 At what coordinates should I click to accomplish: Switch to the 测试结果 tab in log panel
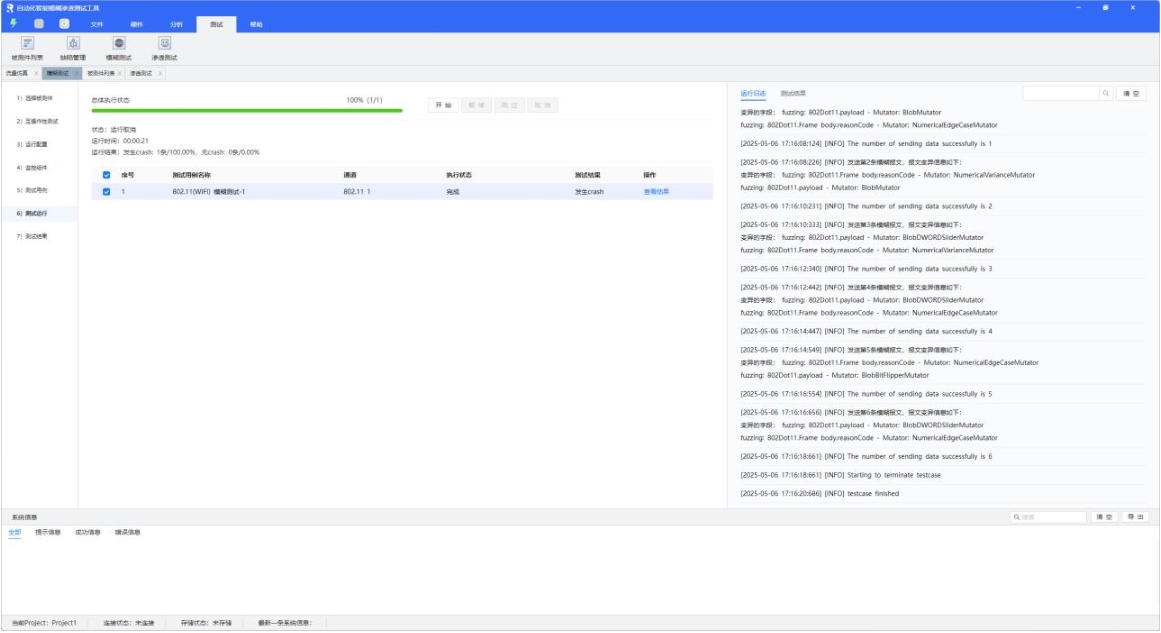[x=793, y=93]
